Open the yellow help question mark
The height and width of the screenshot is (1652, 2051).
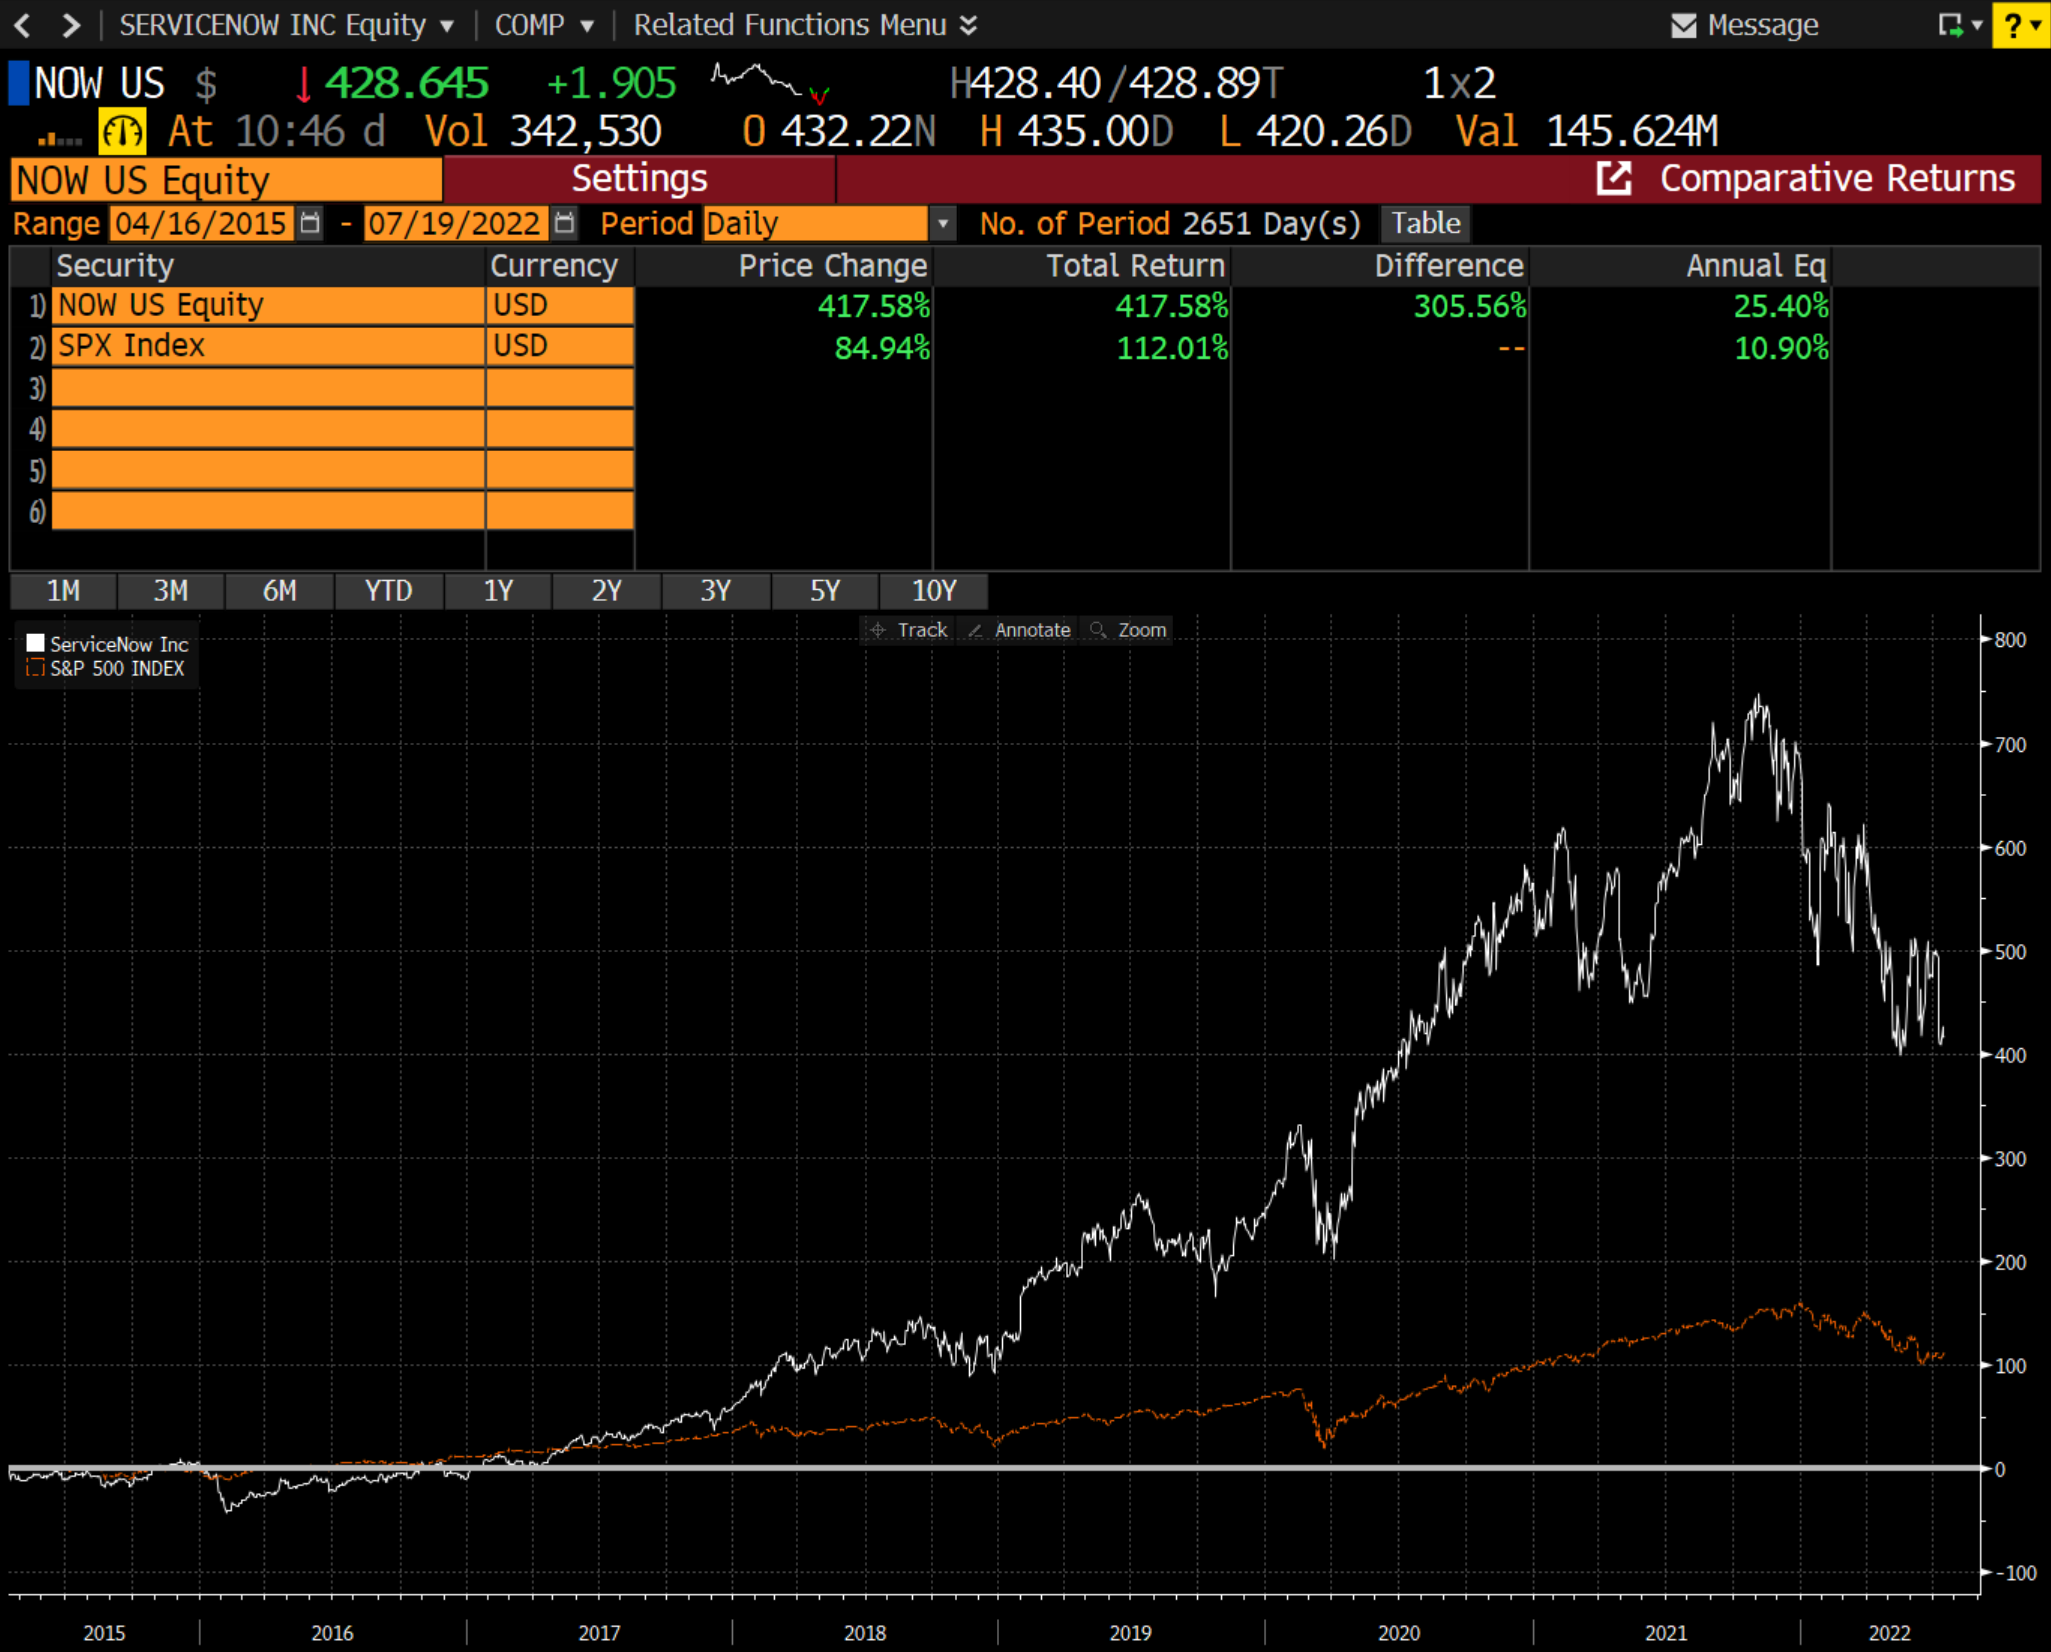click(x=2013, y=25)
